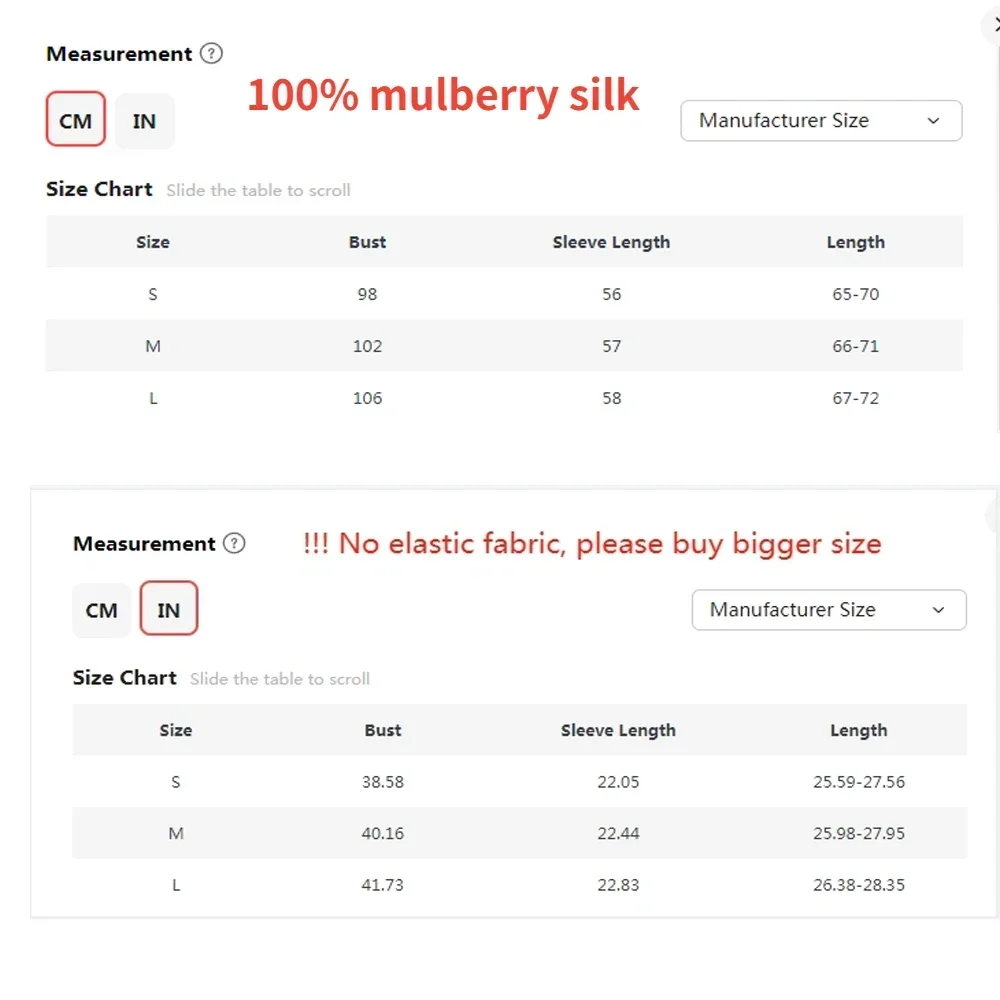Click Bust column header in centimeter table
This screenshot has height=1000, width=1000.
point(367,242)
